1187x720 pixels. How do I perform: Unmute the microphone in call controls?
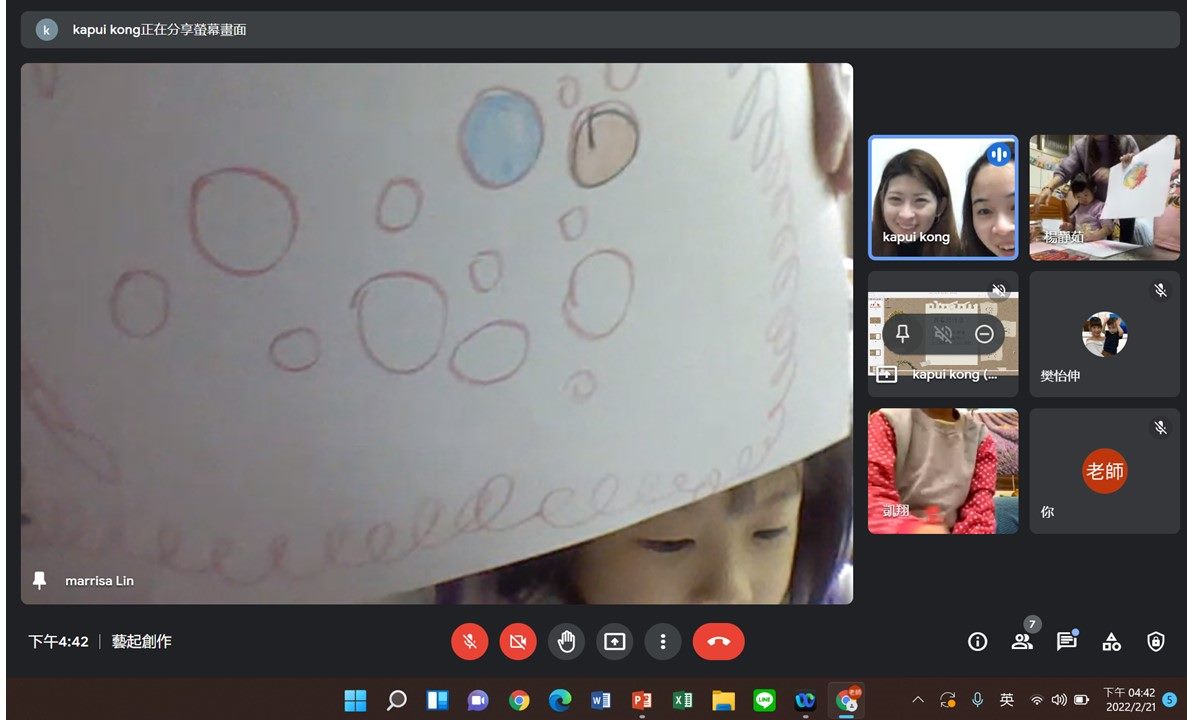469,642
